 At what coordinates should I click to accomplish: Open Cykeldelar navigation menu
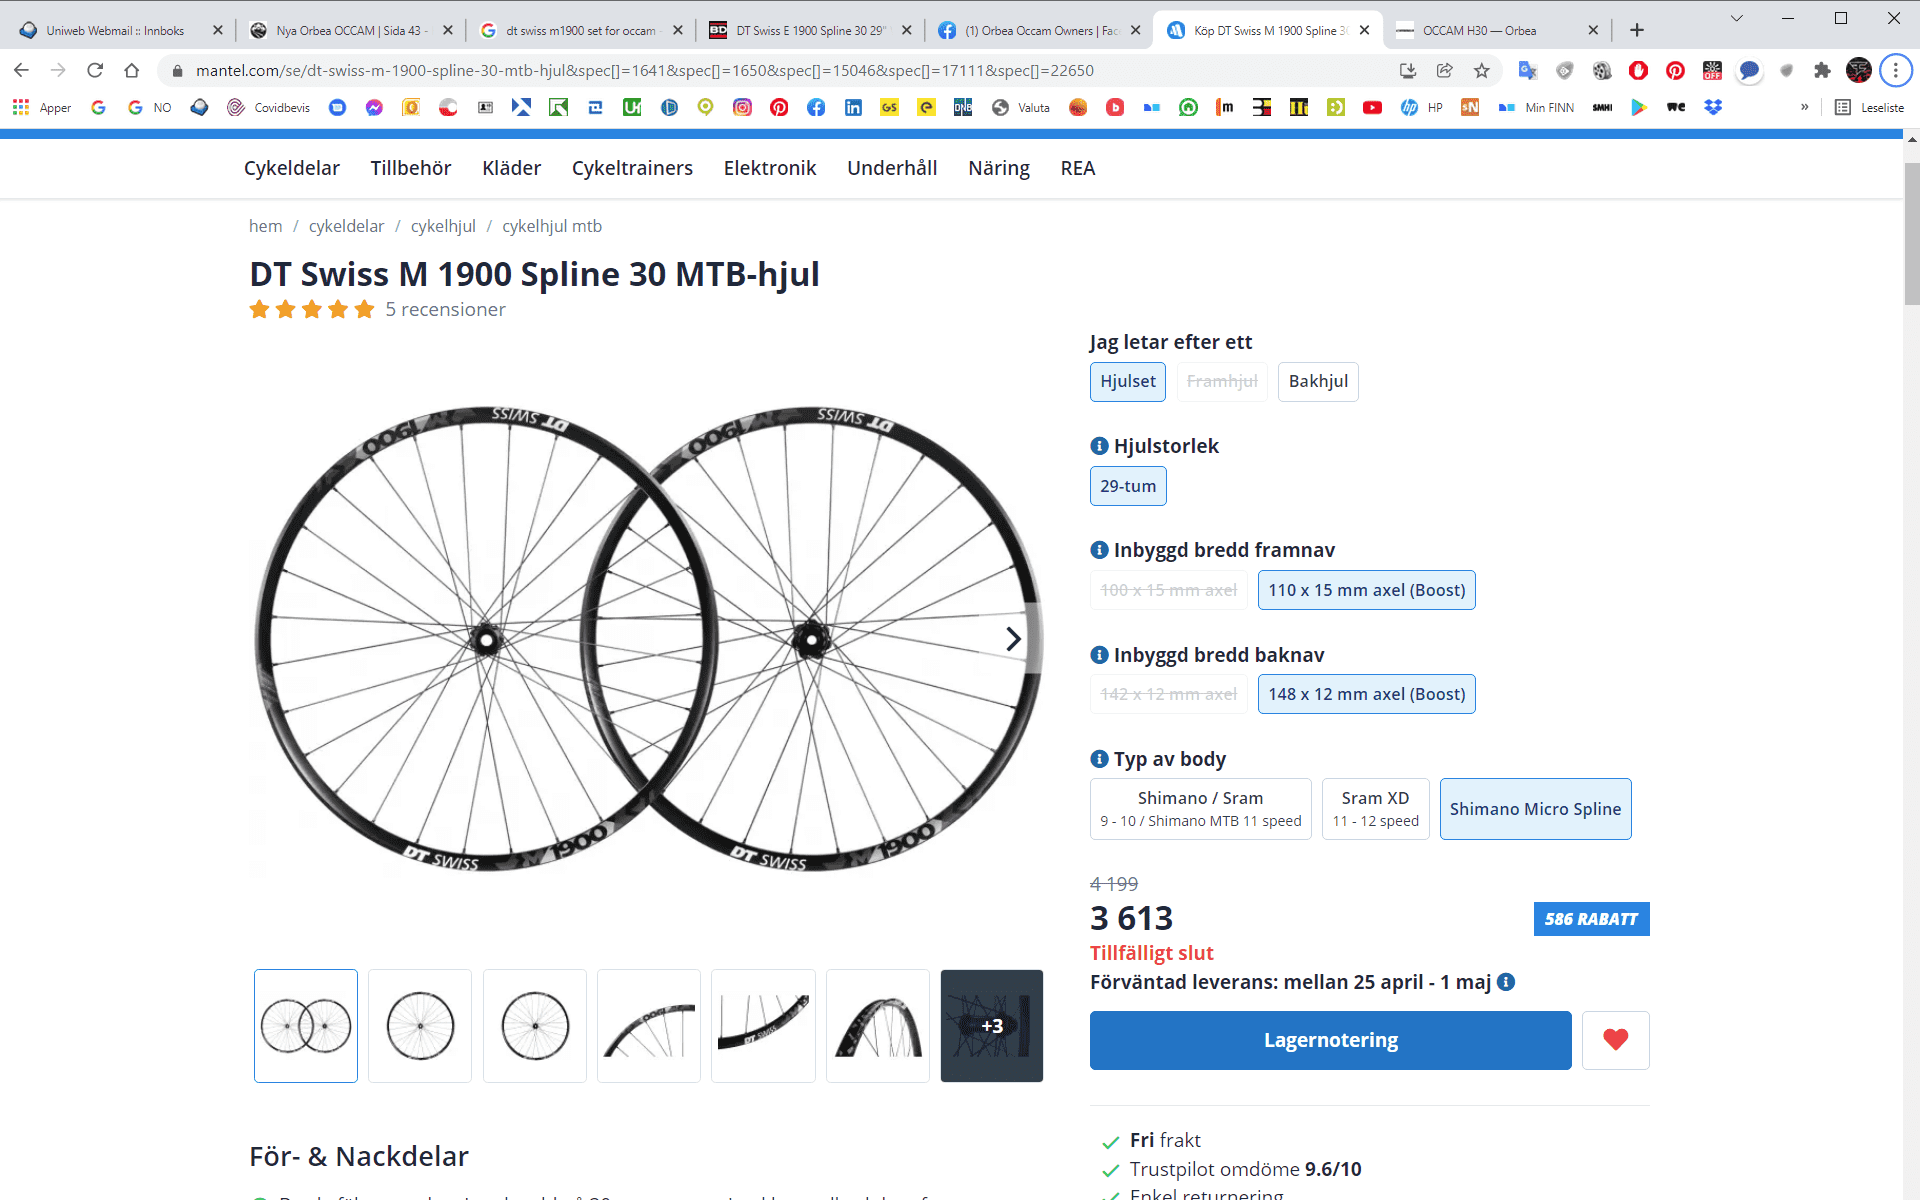pyautogui.click(x=292, y=168)
